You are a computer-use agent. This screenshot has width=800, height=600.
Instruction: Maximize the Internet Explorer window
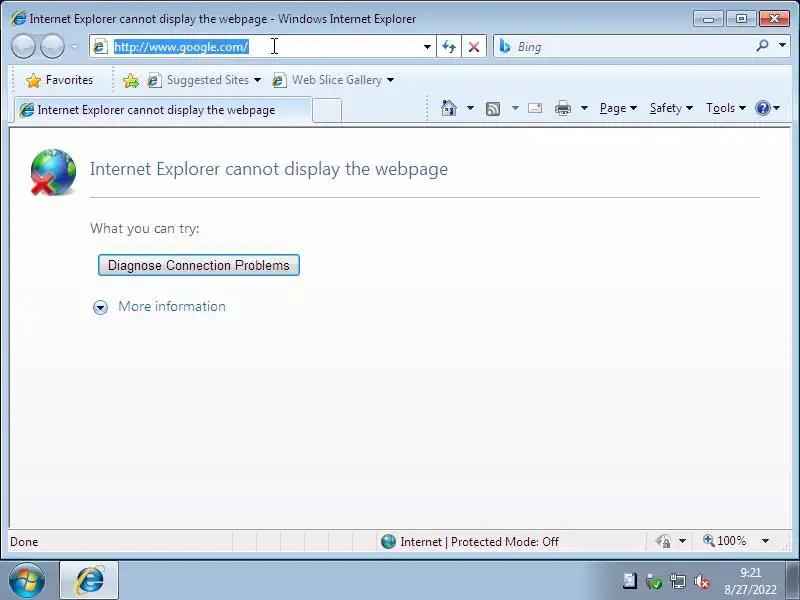pyautogui.click(x=741, y=19)
